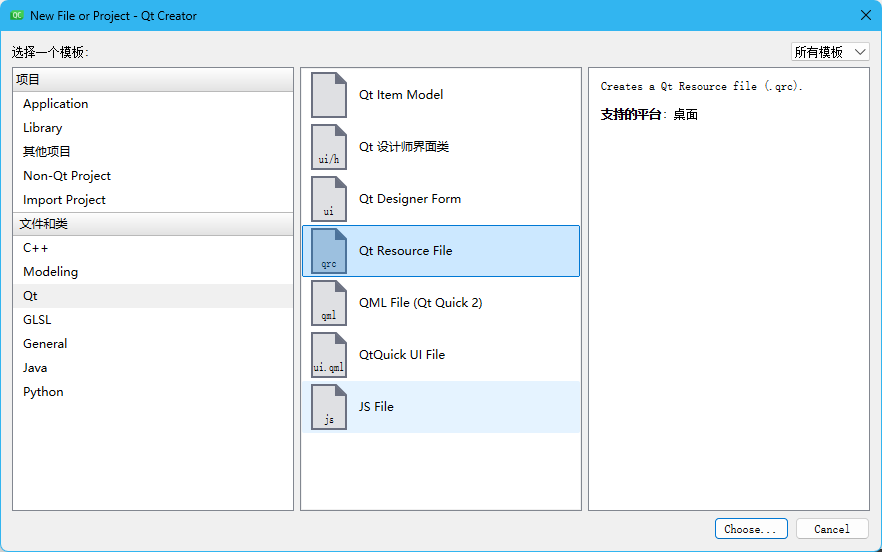Click the ui.qml file icon
882x552 pixels.
pos(328,355)
